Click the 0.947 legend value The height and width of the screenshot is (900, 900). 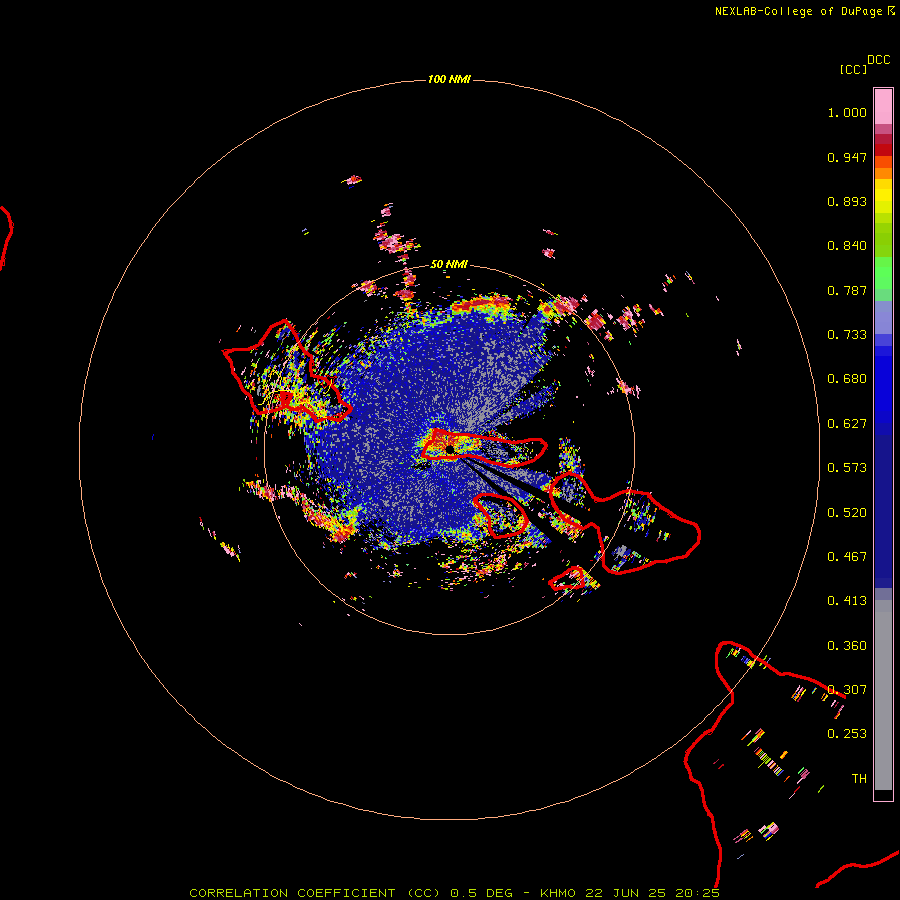pyautogui.click(x=847, y=157)
